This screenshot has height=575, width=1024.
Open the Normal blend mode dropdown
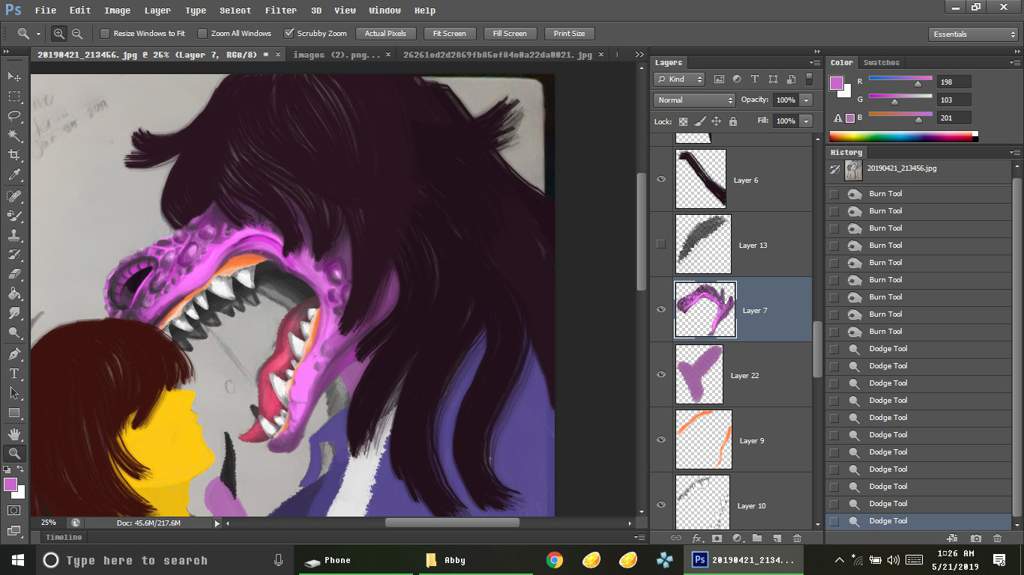pyautogui.click(x=694, y=100)
